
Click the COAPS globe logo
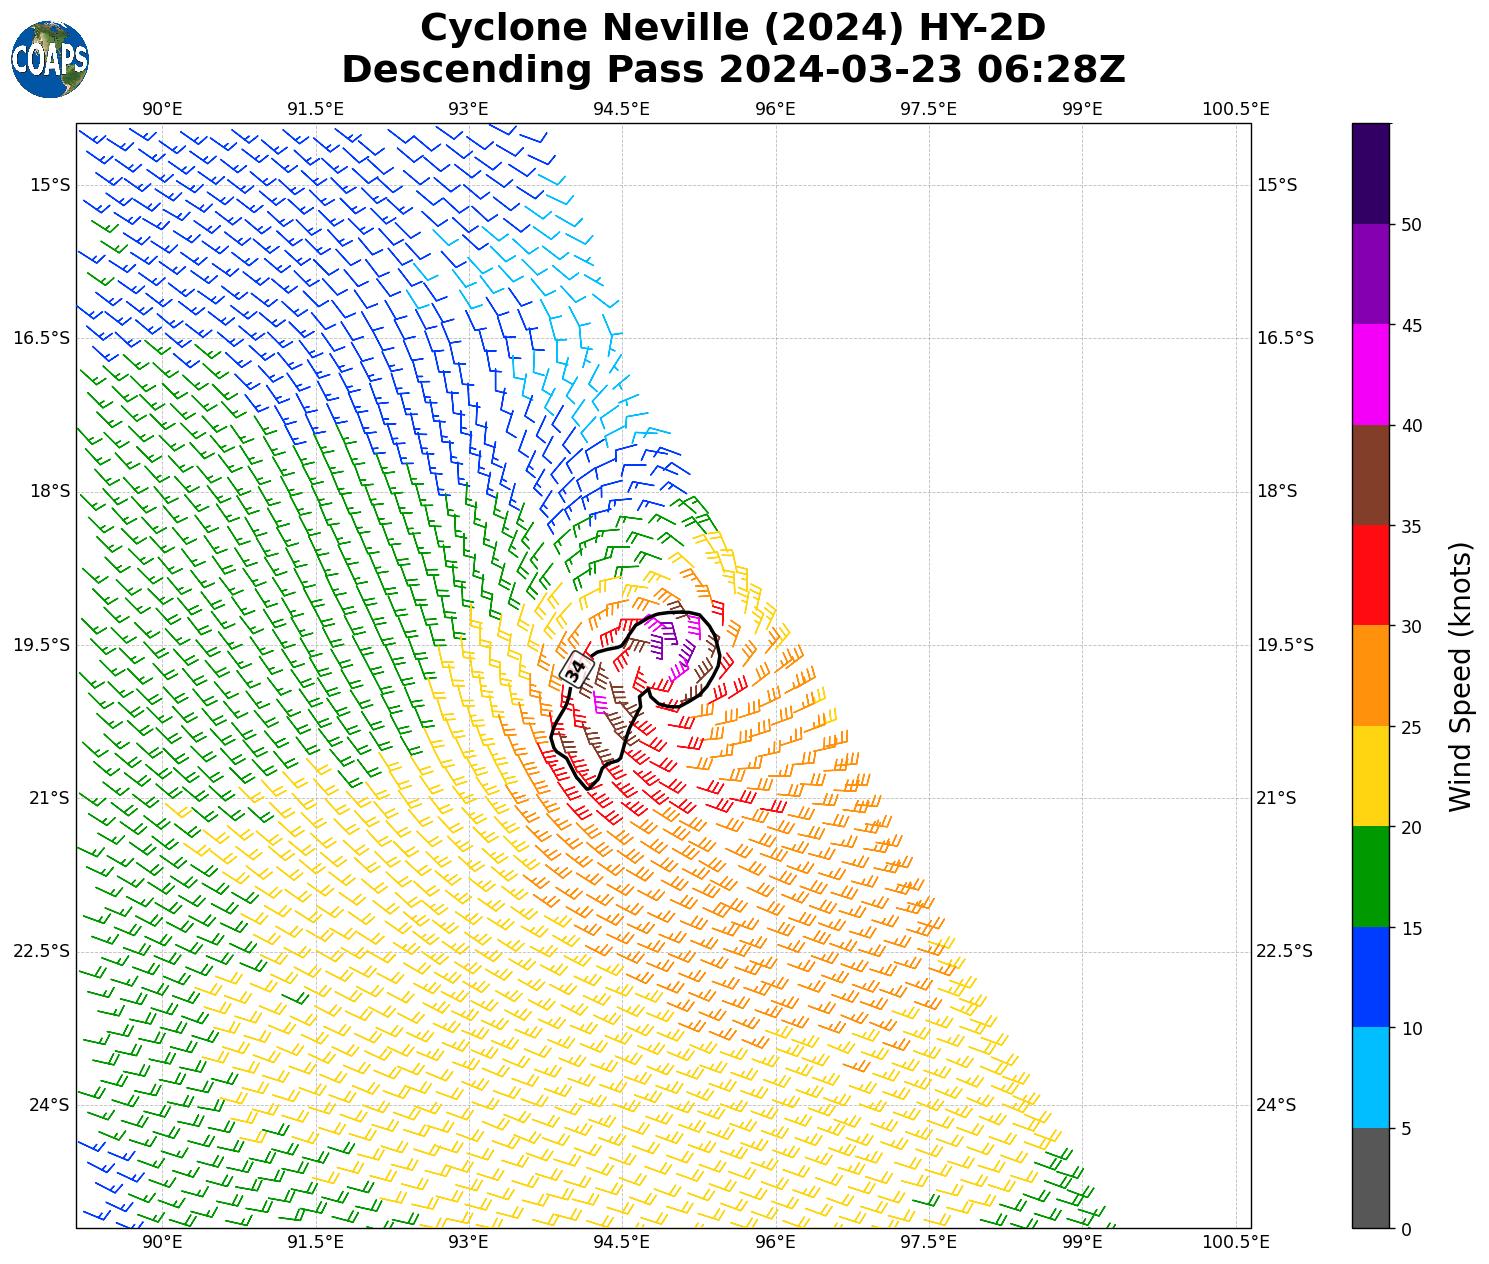click(50, 60)
